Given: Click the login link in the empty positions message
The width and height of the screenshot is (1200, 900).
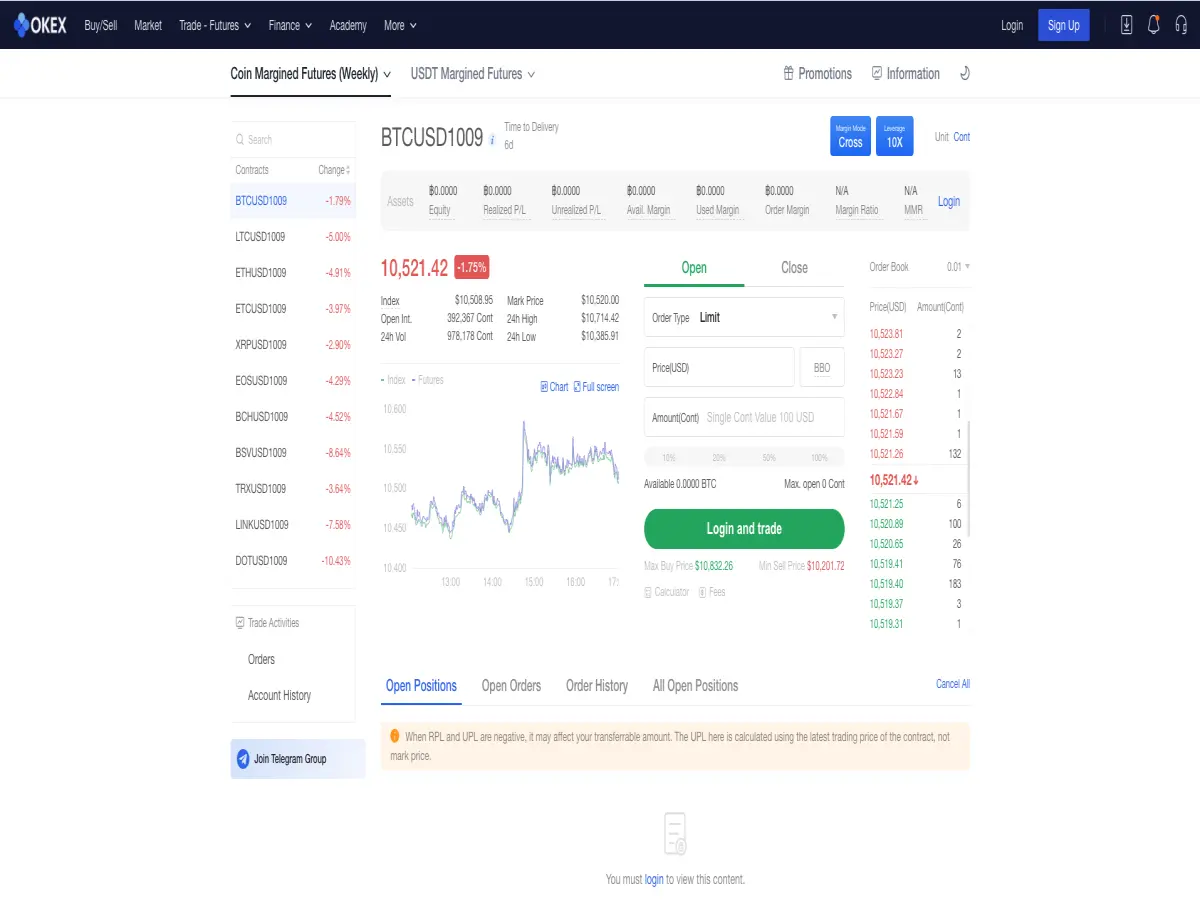Looking at the screenshot, I should coord(654,880).
